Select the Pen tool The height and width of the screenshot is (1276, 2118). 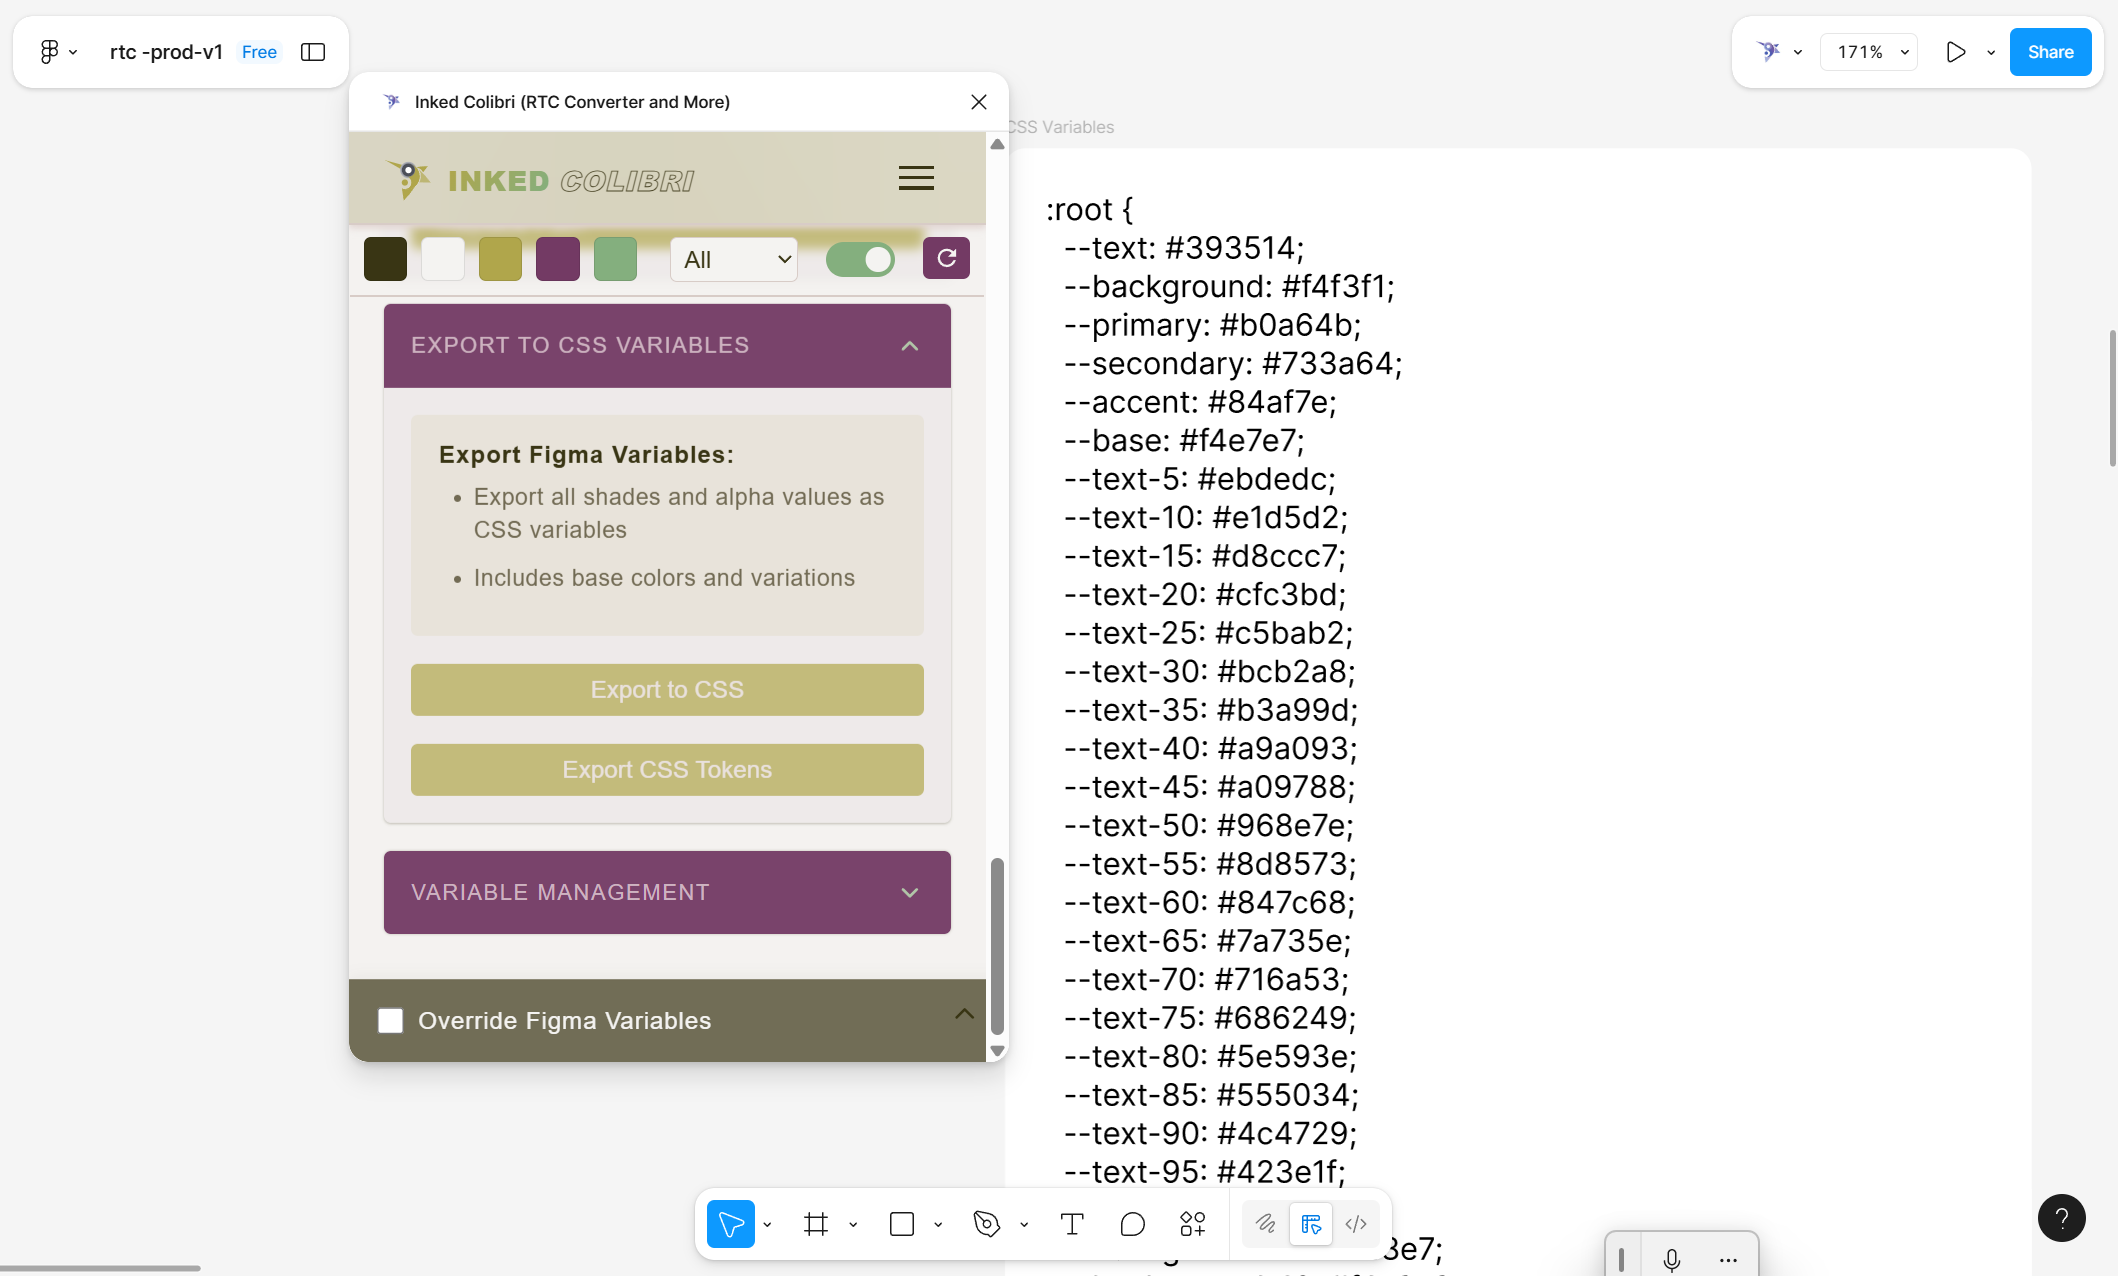pos(986,1223)
